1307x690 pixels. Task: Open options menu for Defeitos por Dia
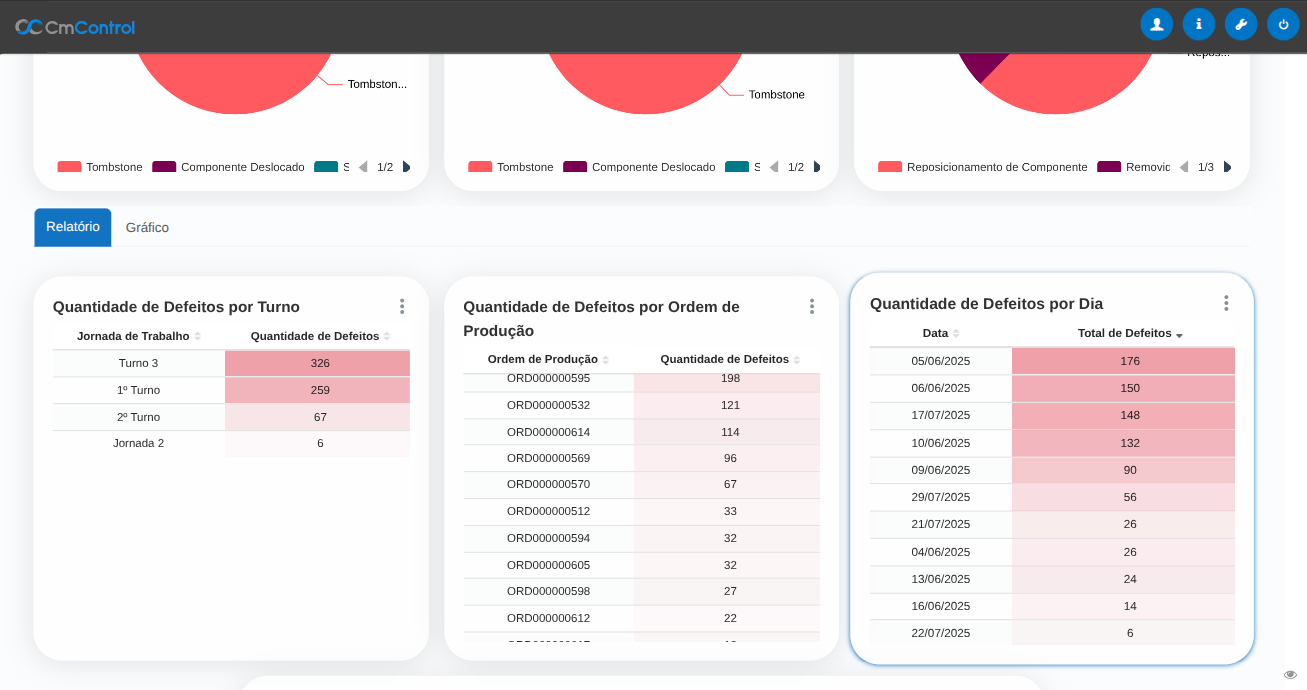pos(1225,303)
